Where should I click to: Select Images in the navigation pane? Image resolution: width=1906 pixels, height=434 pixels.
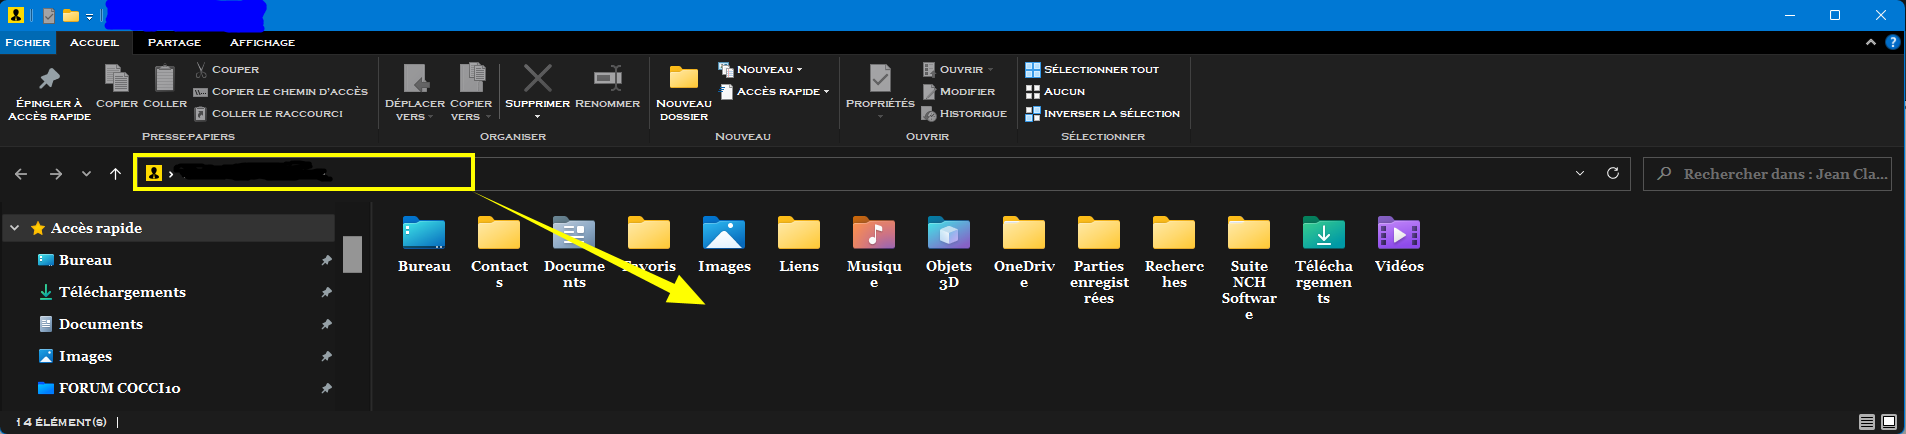coord(85,356)
